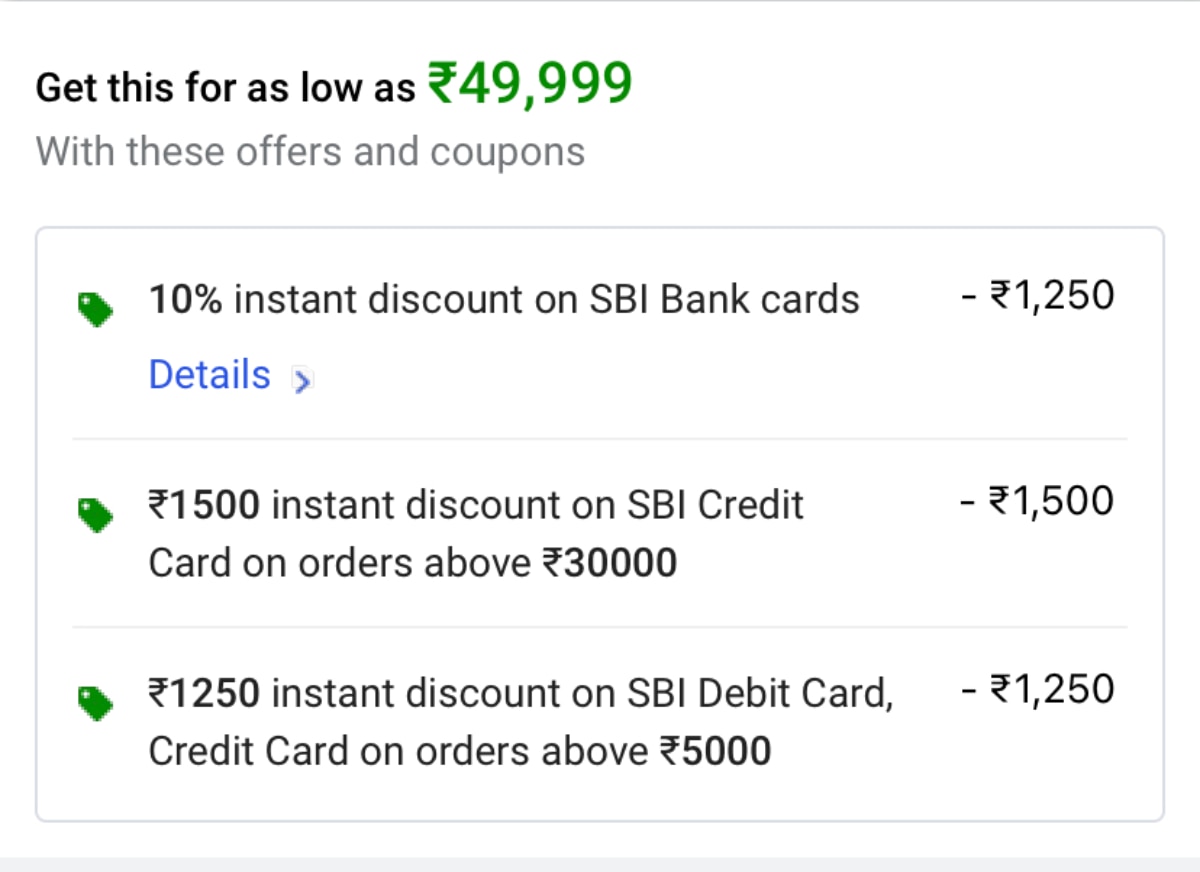Click the bold ₹30000 minimum order value

pyautogui.click(x=610, y=564)
